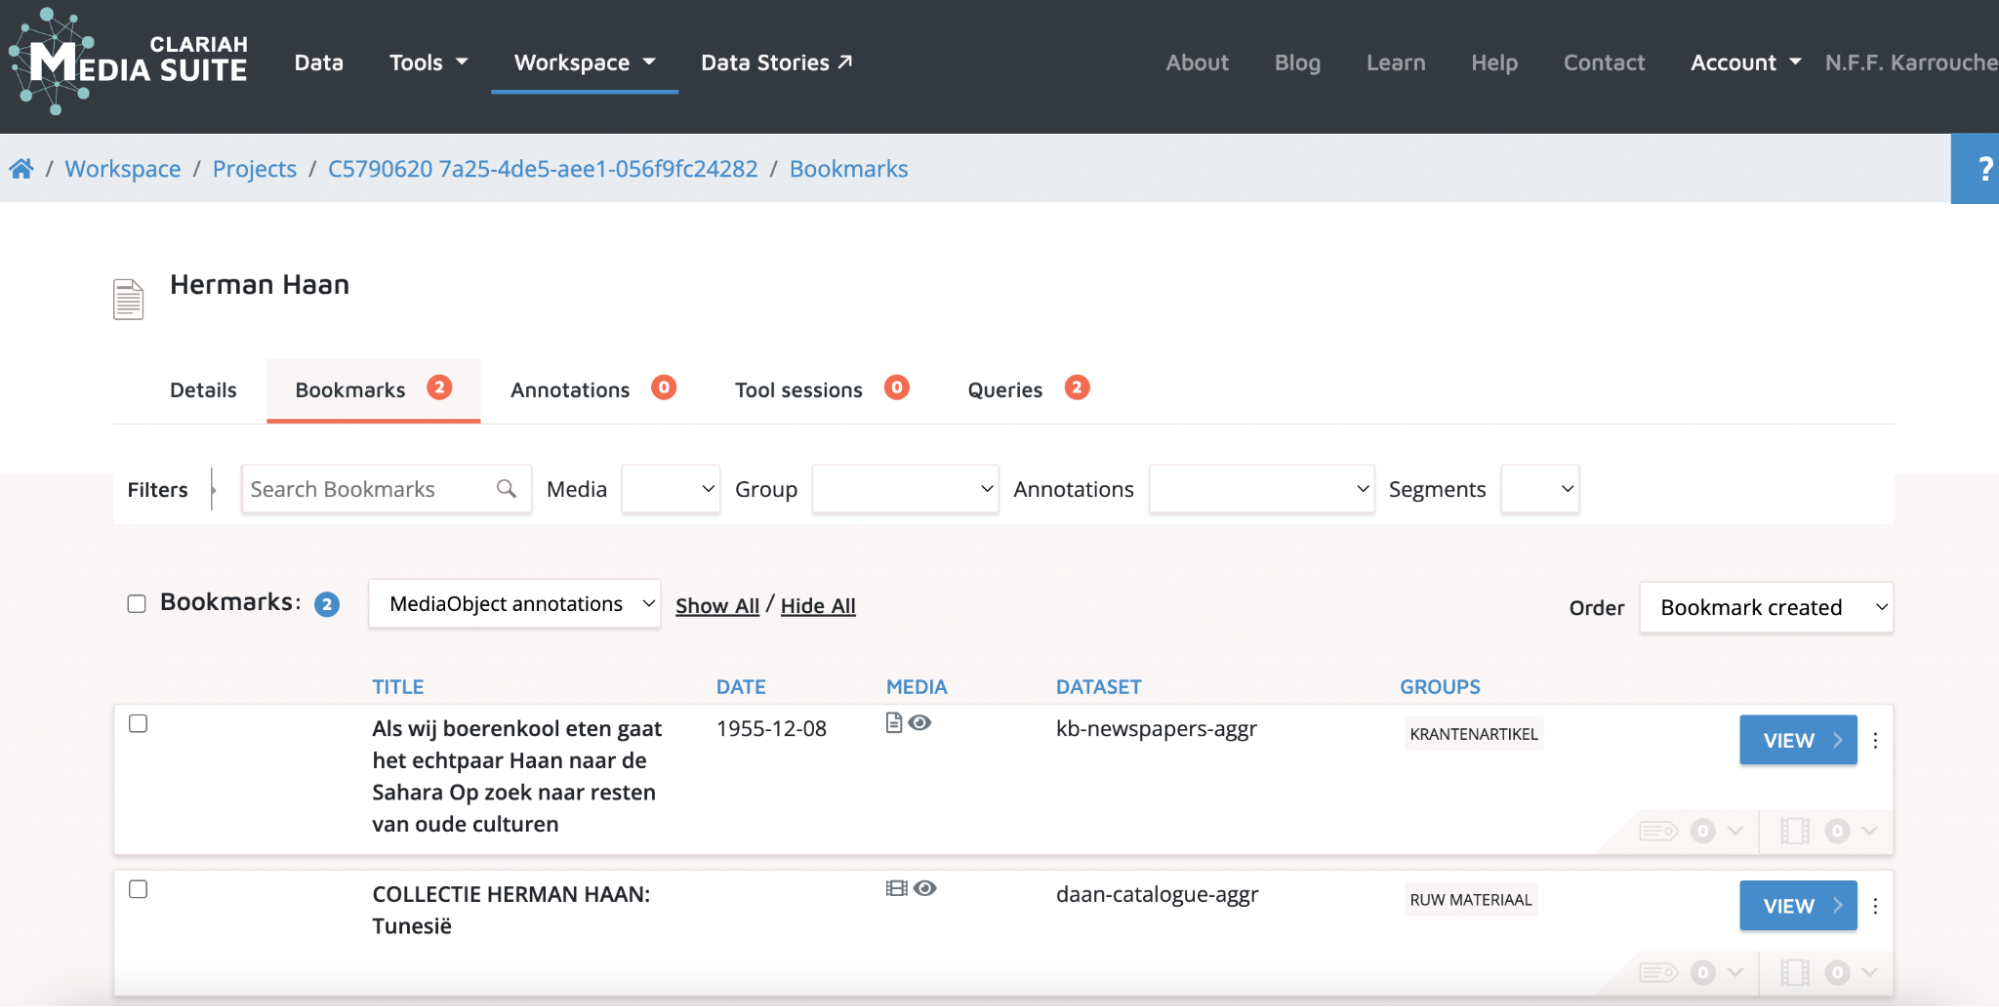Open the three-dot menu for the newspaper bookmark
Viewport: 1999px width, 1007px height.
(1875, 741)
